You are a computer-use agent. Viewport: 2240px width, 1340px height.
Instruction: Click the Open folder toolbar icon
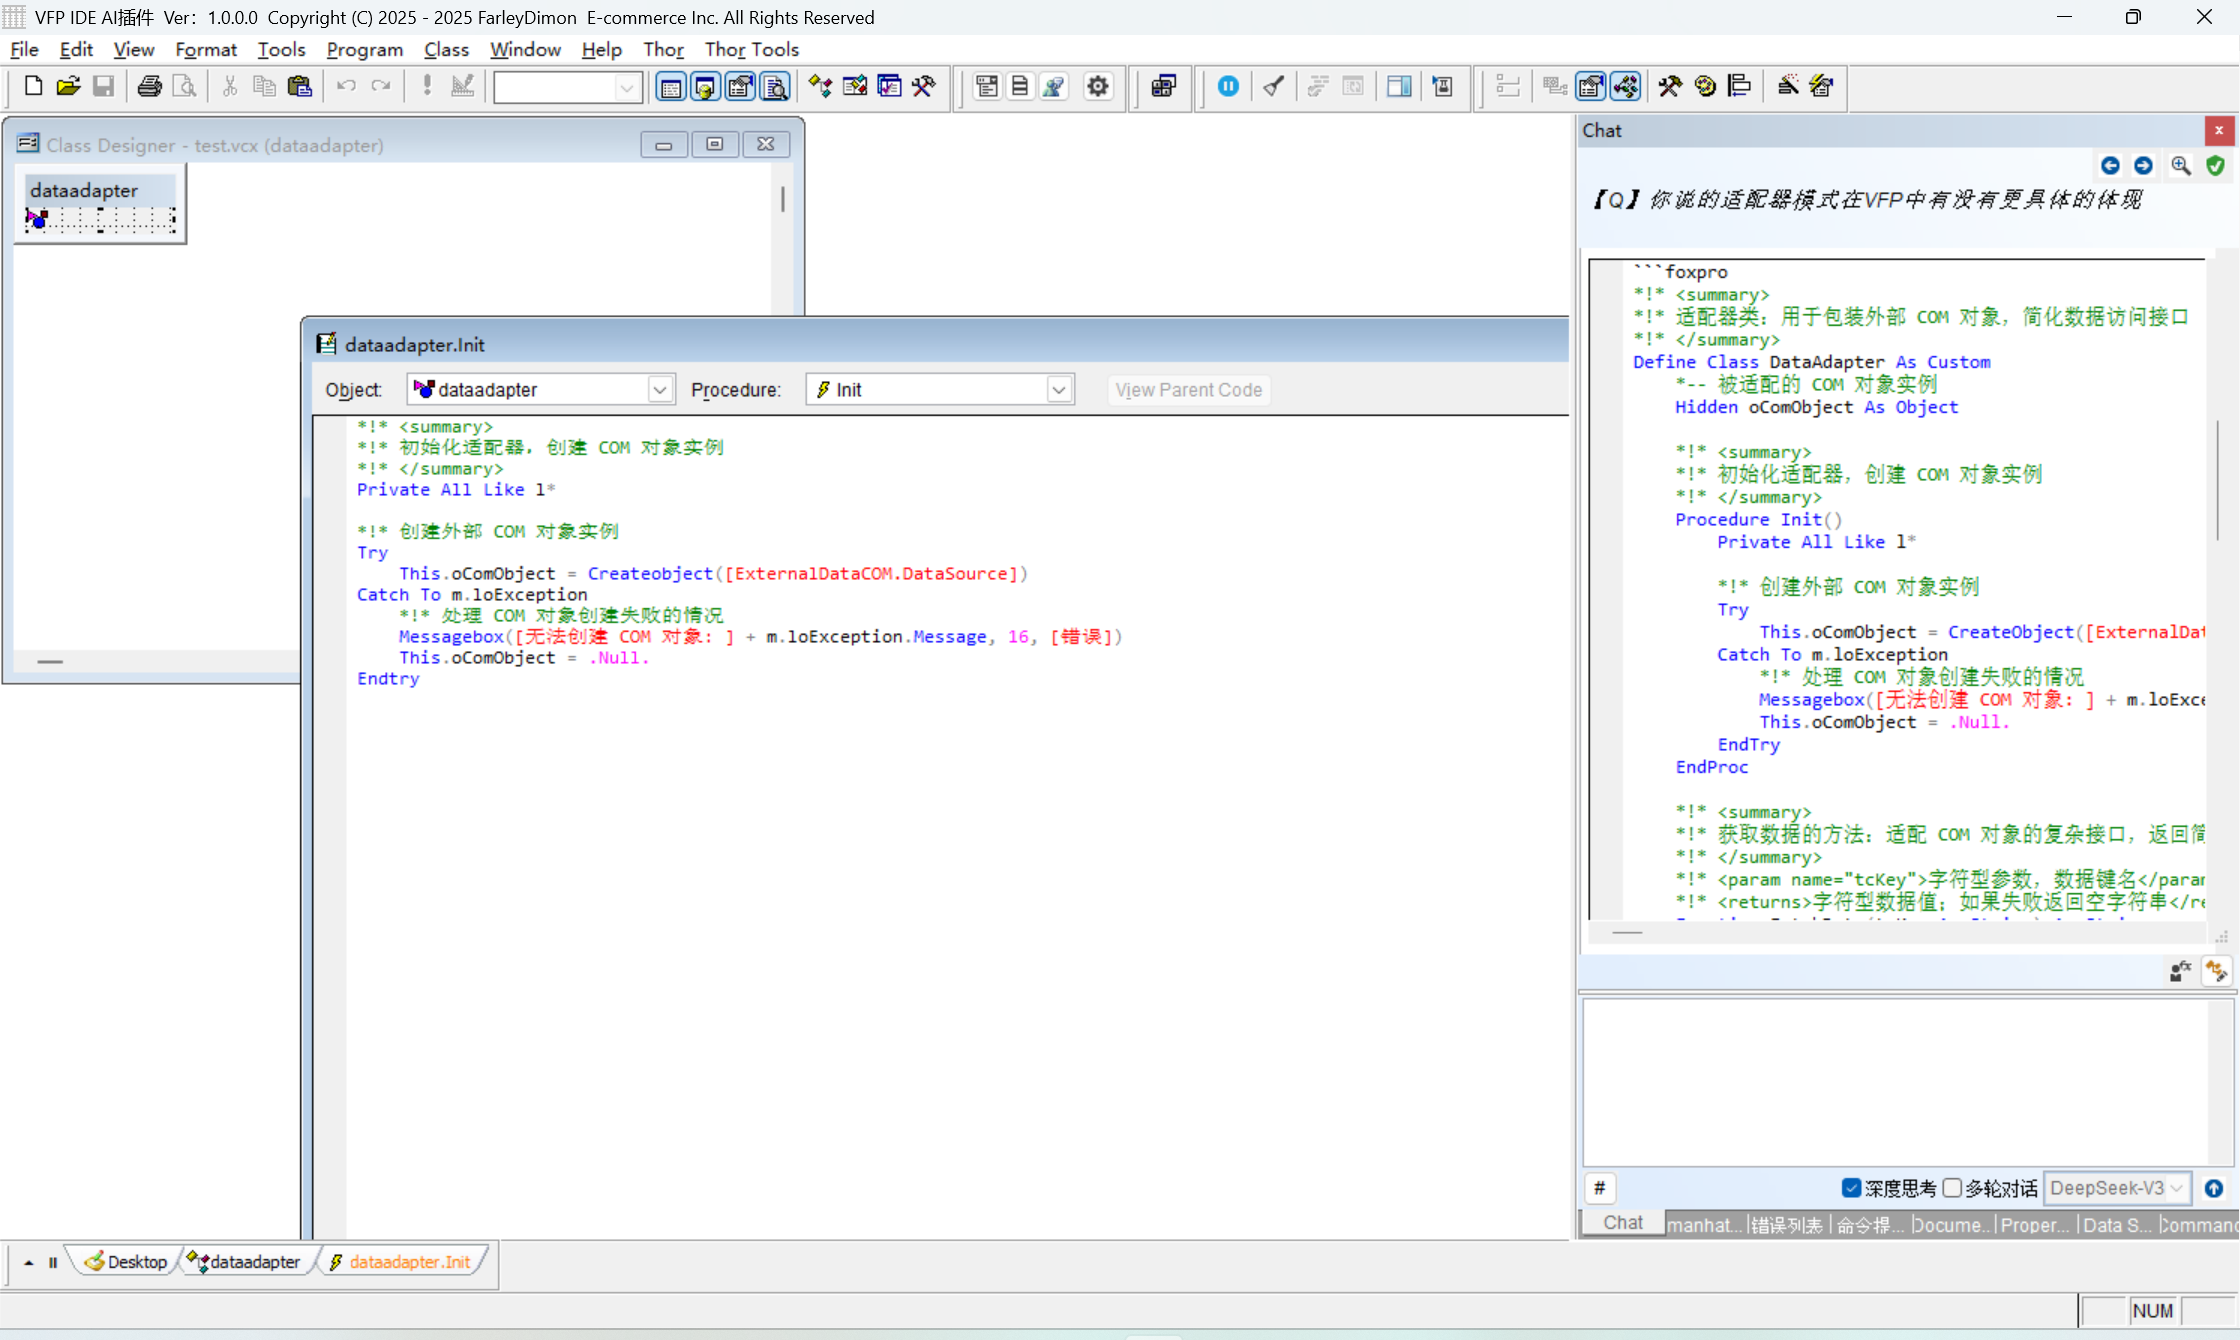pyautogui.click(x=67, y=86)
